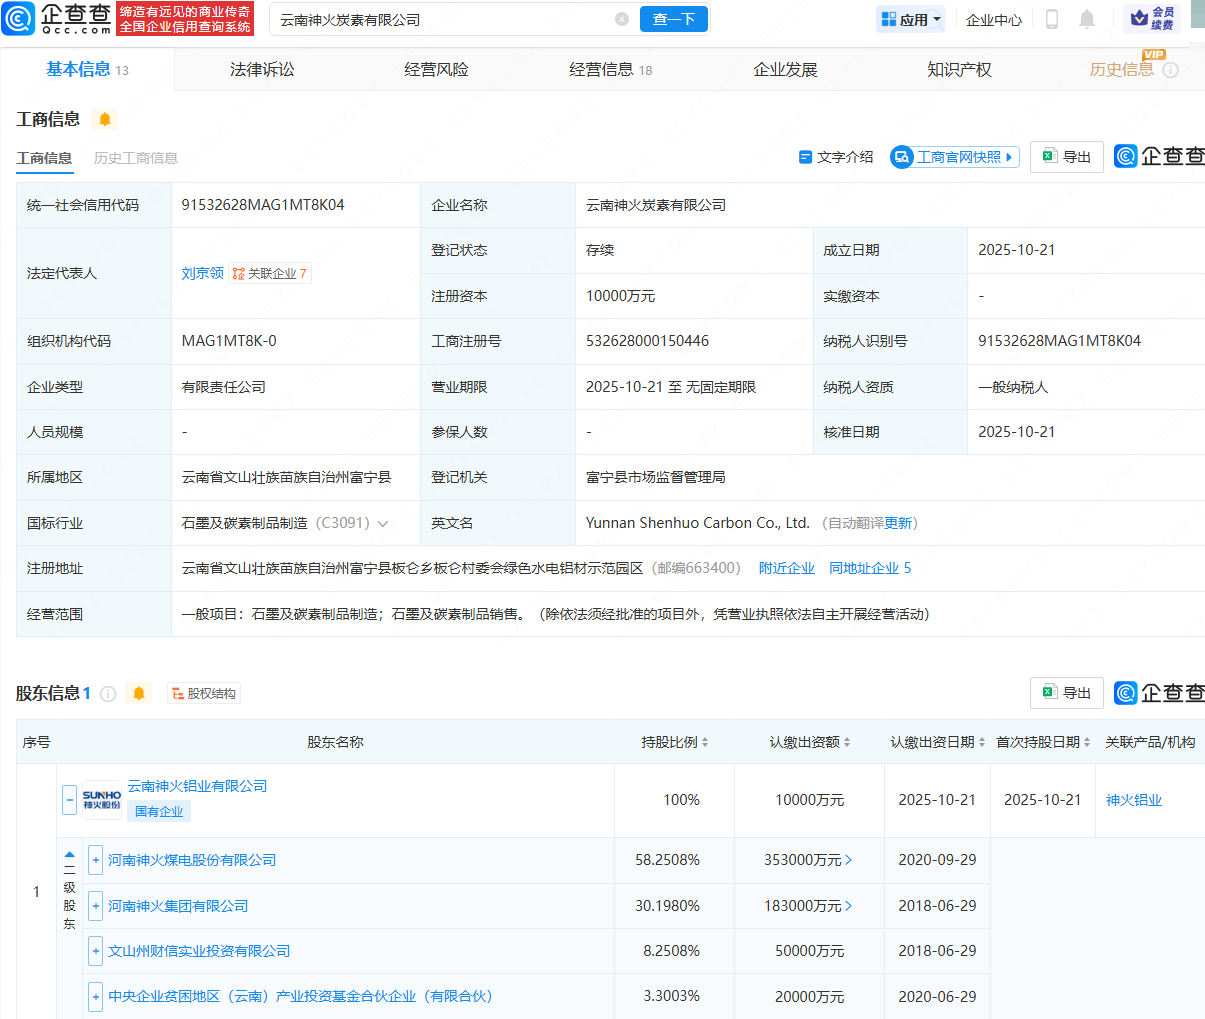The image size is (1205, 1019).
Task: Switch to the 法律诉讼 tab
Action: (262, 70)
